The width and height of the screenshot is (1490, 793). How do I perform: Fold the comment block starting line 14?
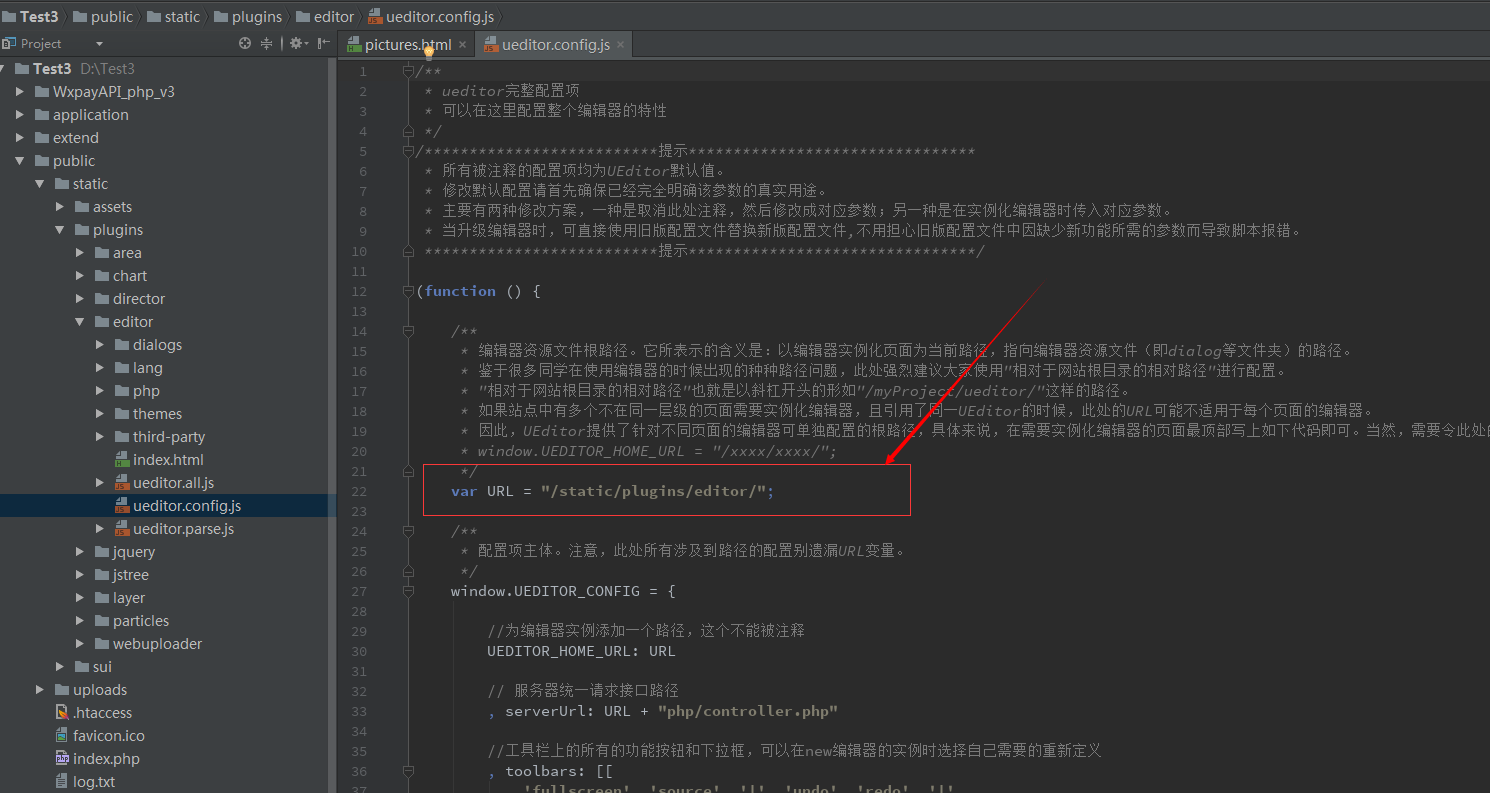click(x=408, y=331)
